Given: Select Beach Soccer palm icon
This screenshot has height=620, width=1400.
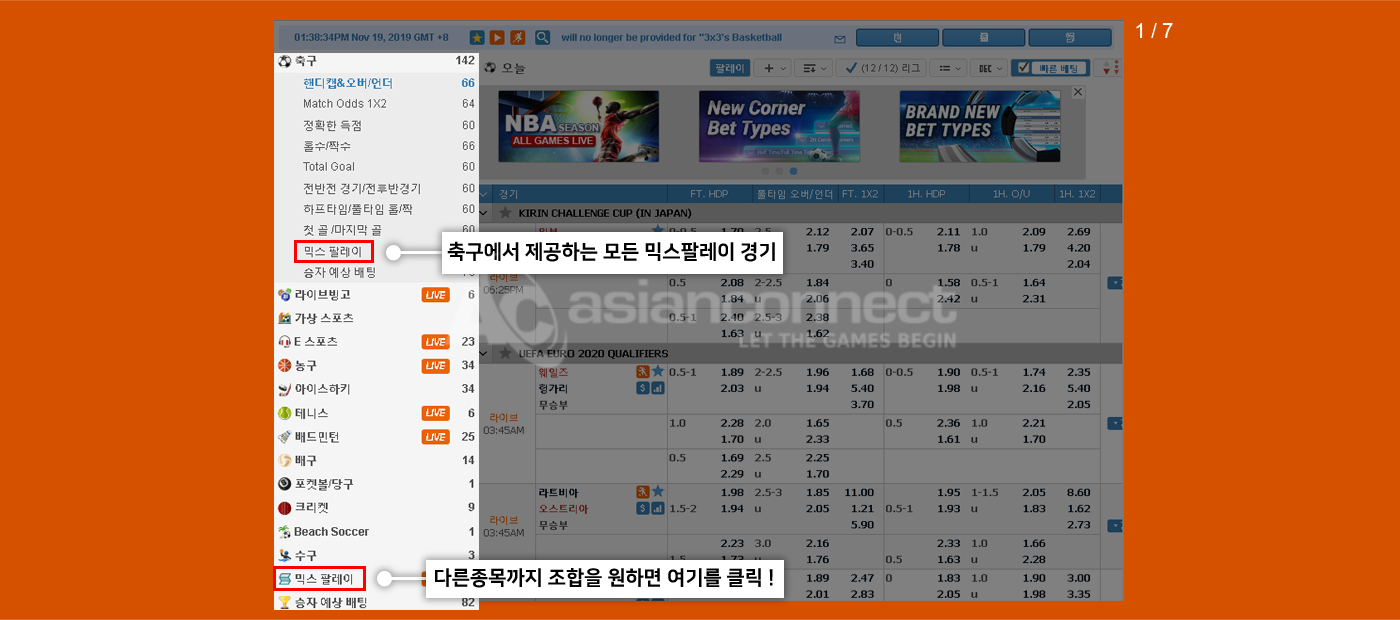Looking at the screenshot, I should [285, 532].
